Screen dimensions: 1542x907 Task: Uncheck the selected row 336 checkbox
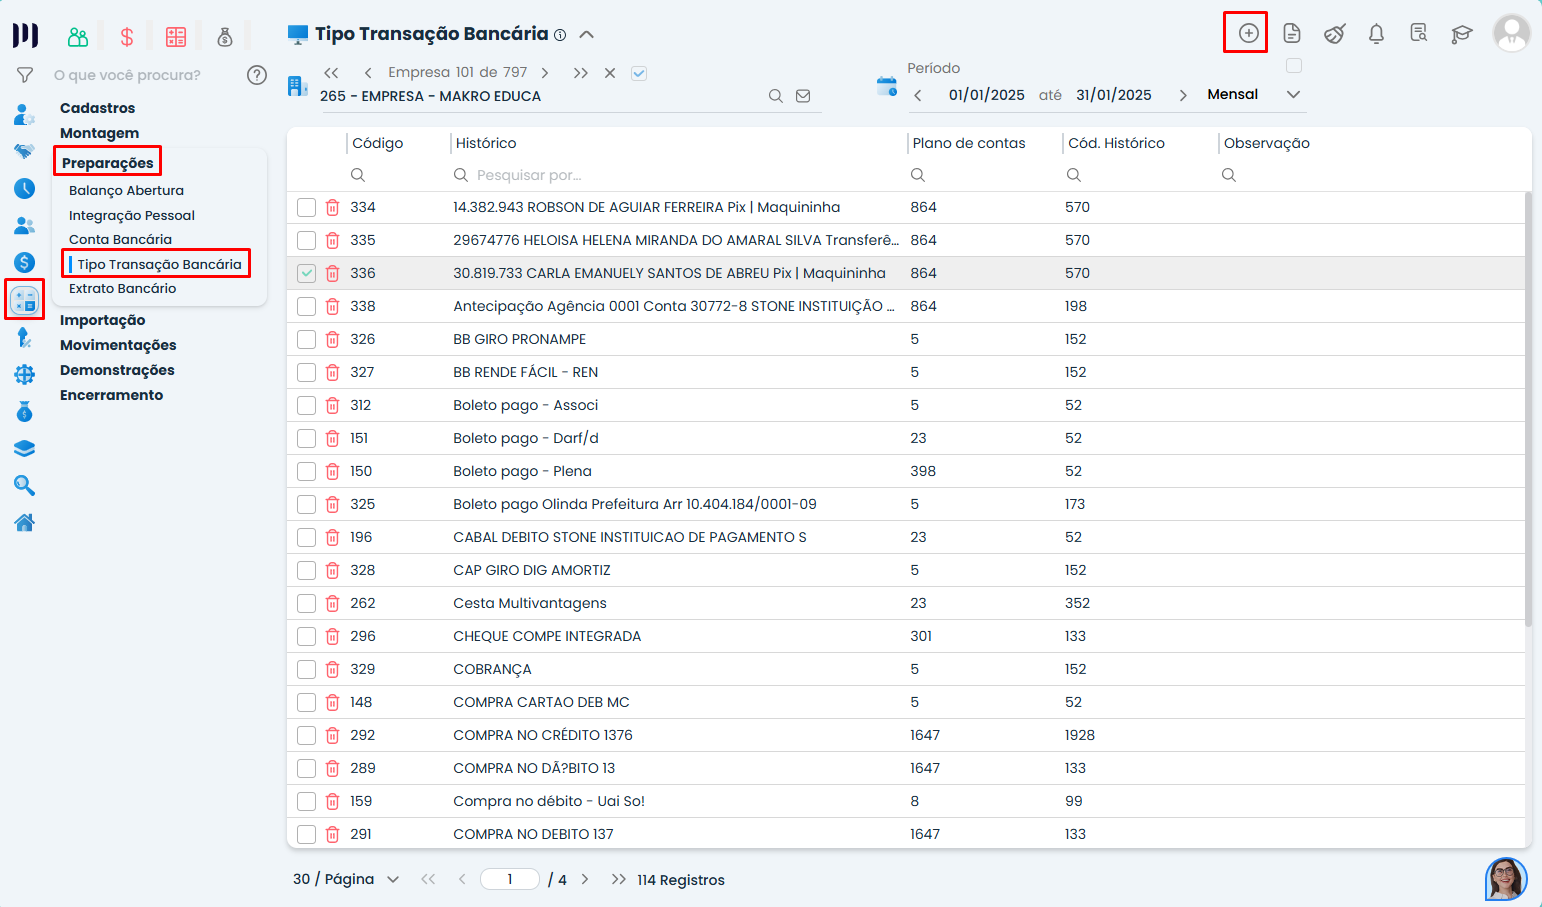tap(306, 273)
